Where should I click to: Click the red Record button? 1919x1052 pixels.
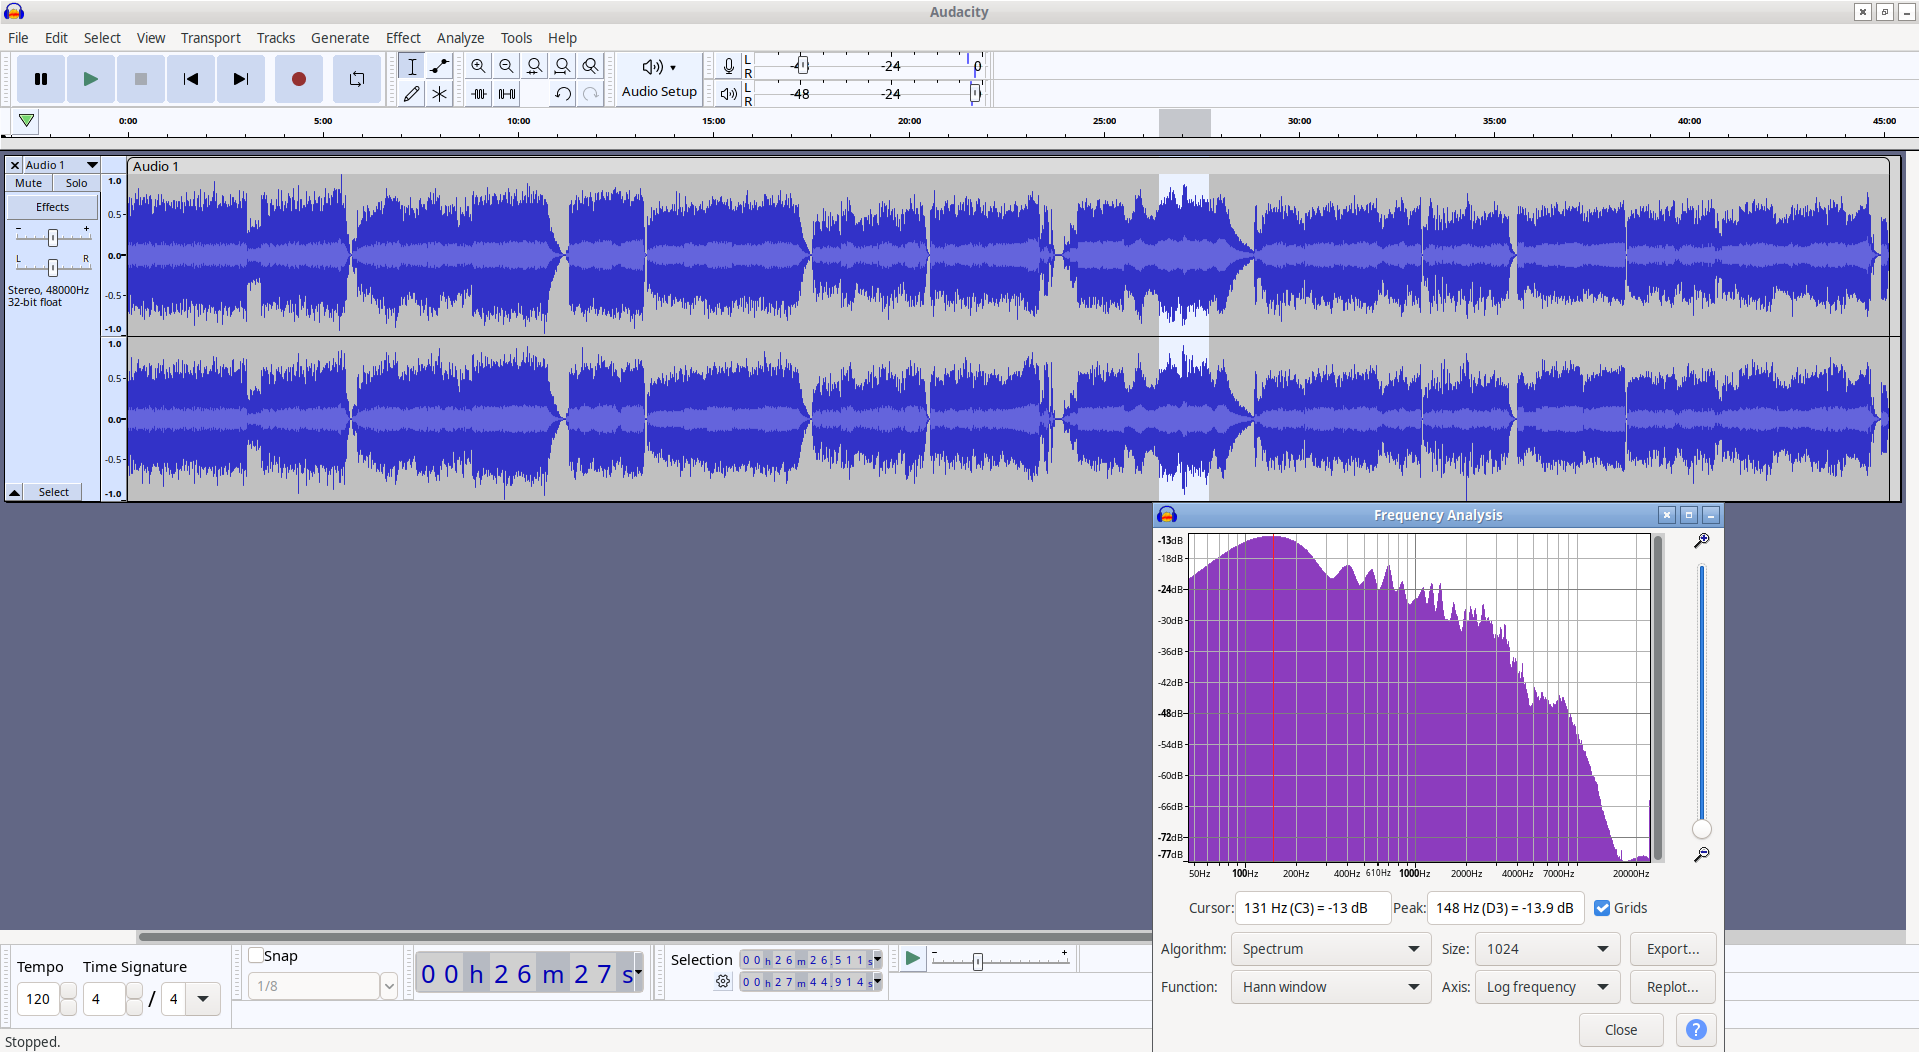[298, 79]
